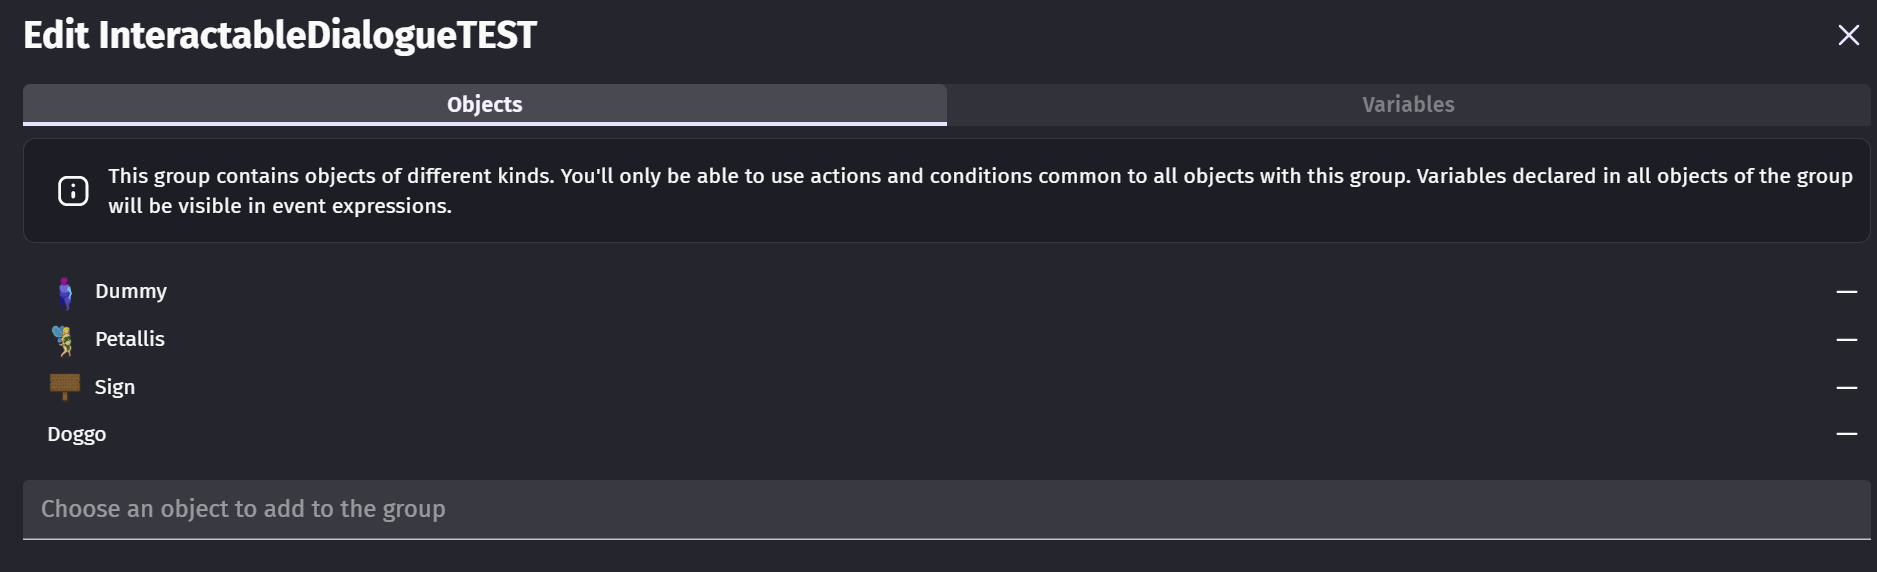The height and width of the screenshot is (572, 1877).
Task: Select the Dummy object name
Action: (x=131, y=291)
